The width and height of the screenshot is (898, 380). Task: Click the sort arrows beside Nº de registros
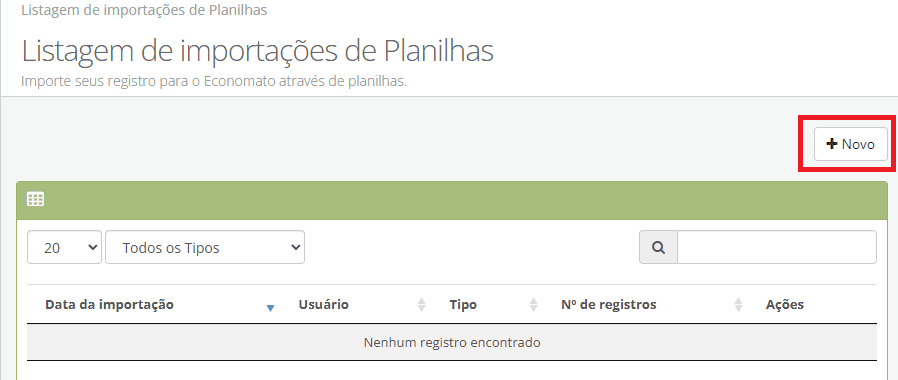(738, 304)
